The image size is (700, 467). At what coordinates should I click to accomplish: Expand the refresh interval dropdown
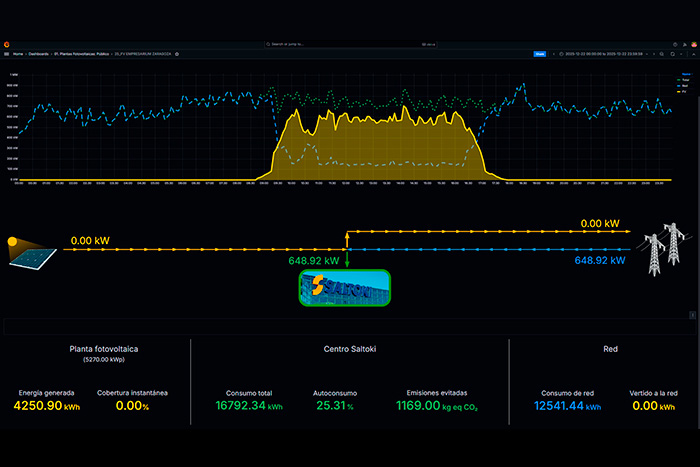point(683,54)
